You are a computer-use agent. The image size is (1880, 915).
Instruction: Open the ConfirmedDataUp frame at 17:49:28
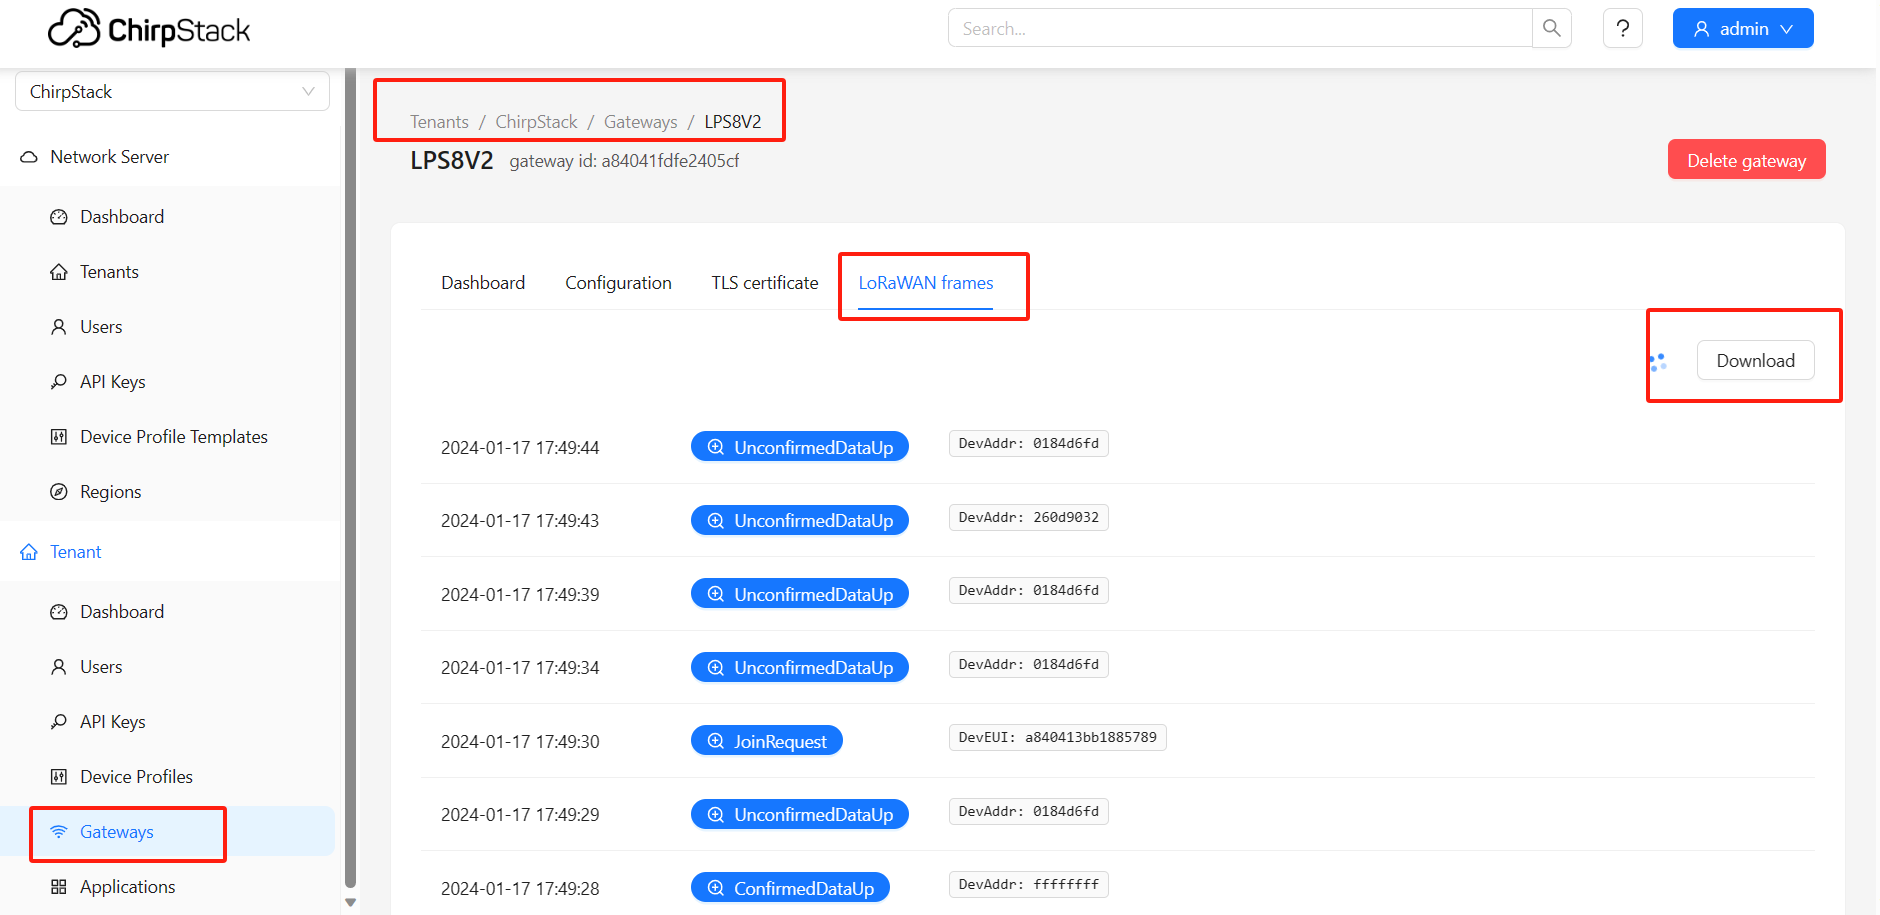pos(790,888)
